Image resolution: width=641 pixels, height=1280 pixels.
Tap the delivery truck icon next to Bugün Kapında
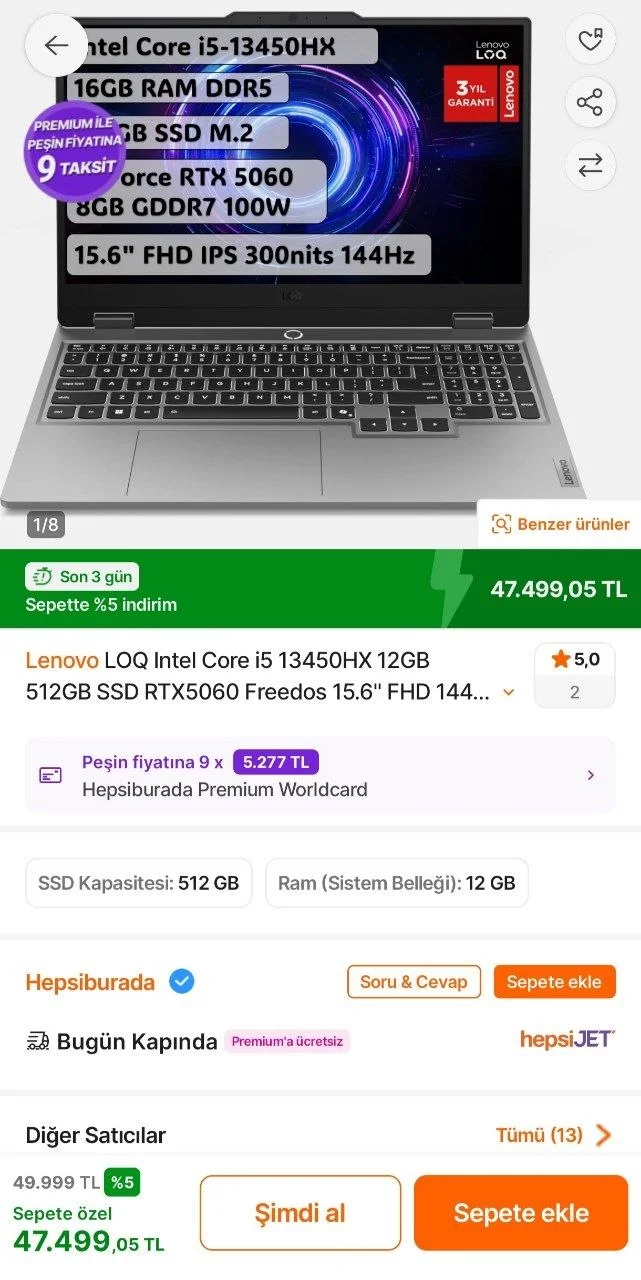[x=38, y=1041]
